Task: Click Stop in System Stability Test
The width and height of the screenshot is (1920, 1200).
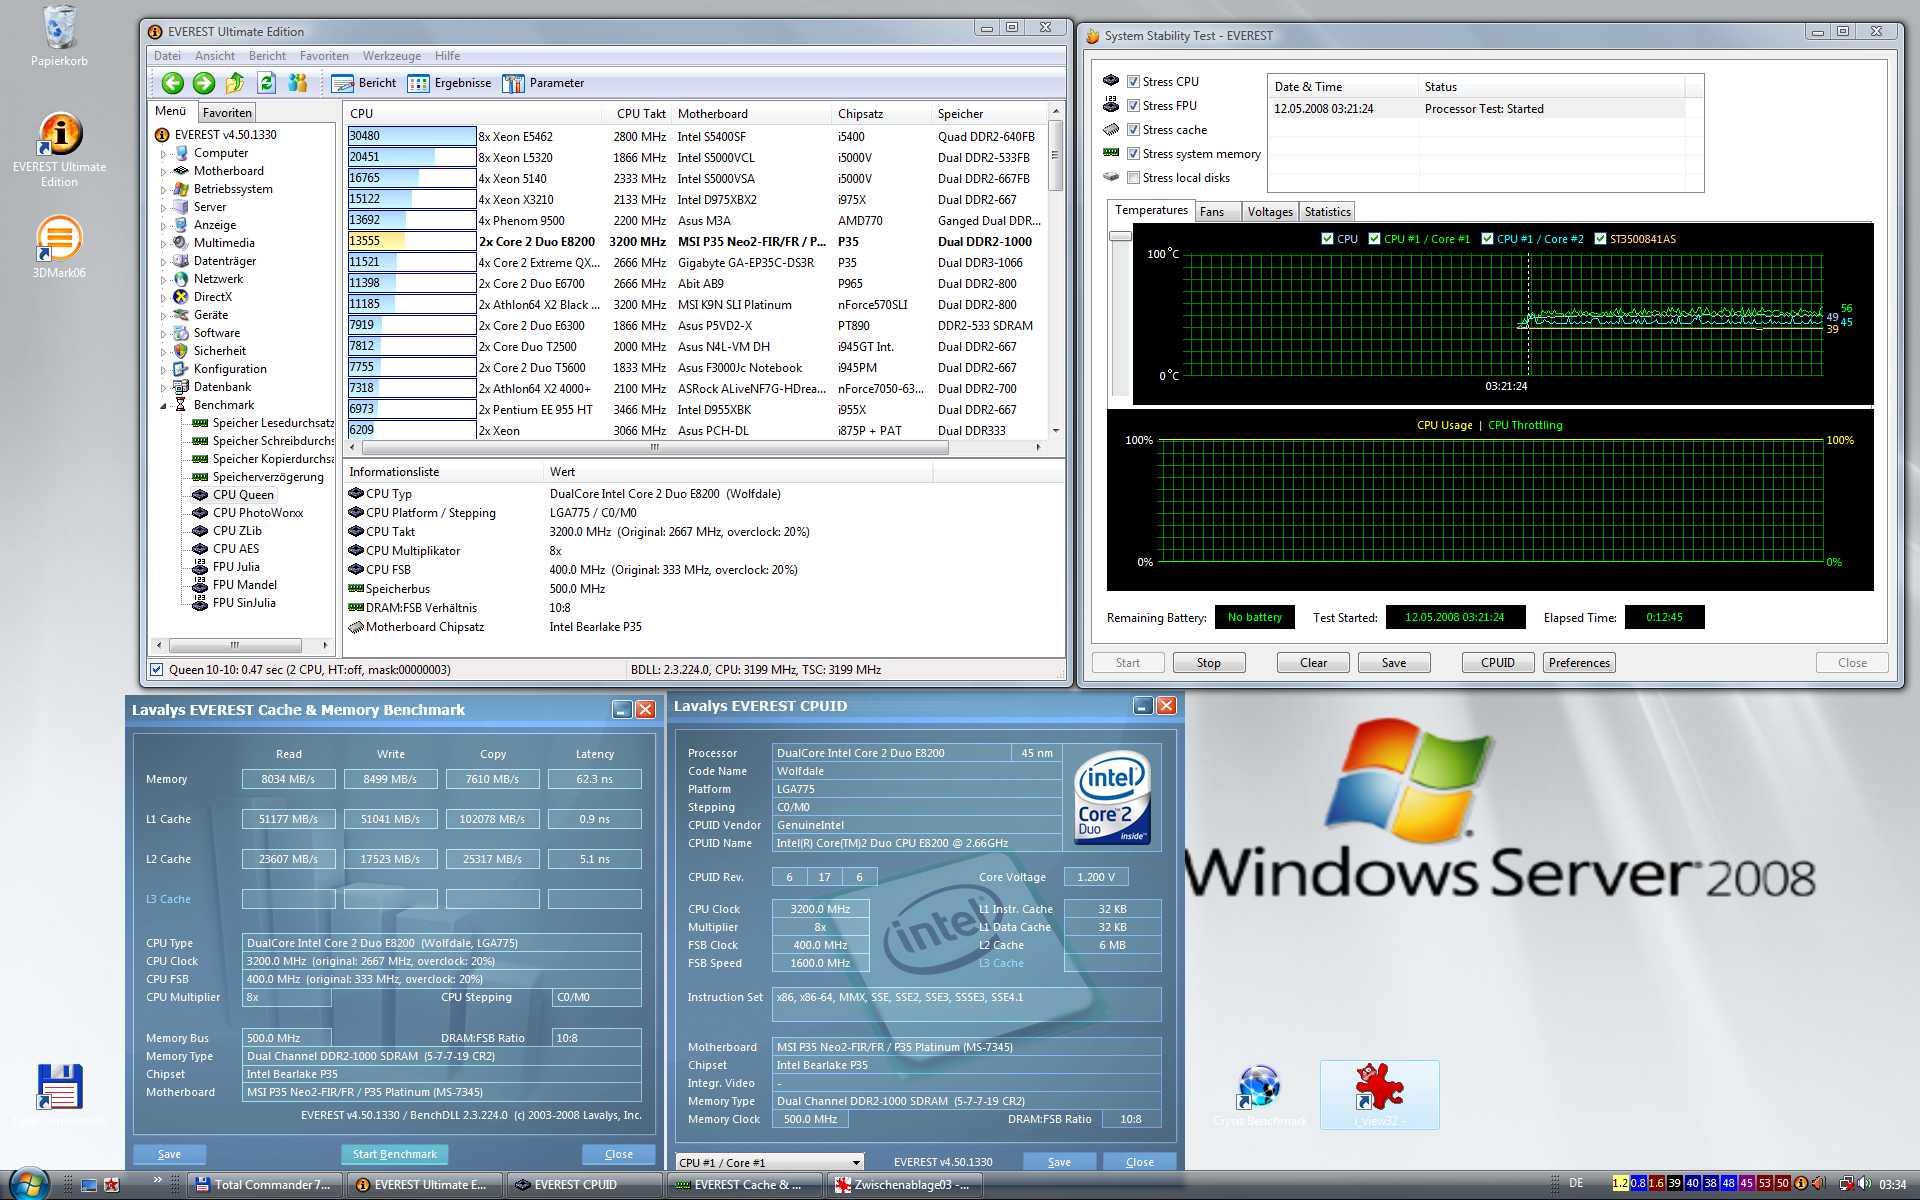Action: pos(1208,663)
